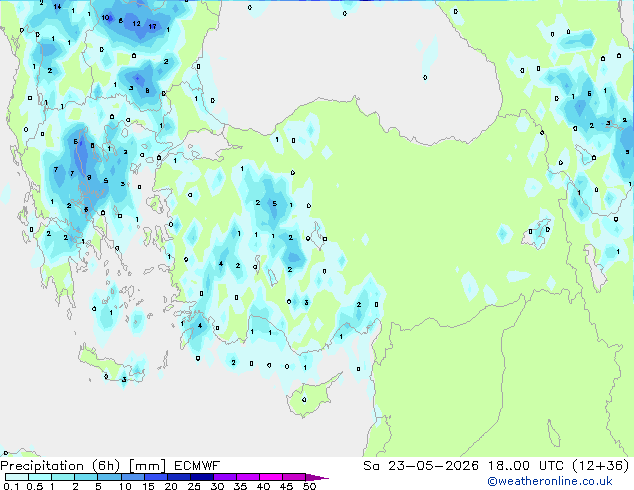Click the '18..00 UTC' time text
Viewport: 634px width, 490px height.
[x=526, y=466]
